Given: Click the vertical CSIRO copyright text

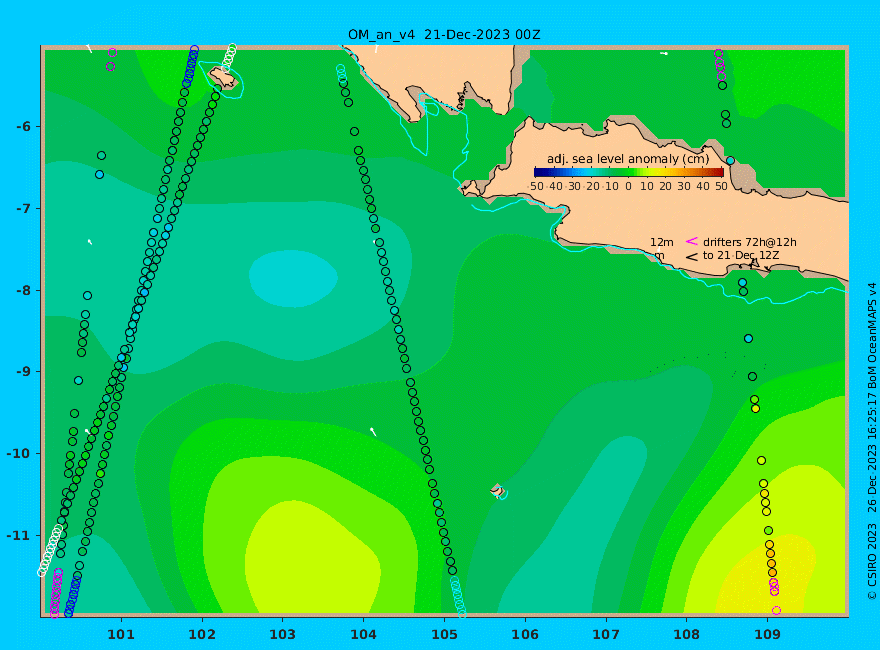Looking at the screenshot, I should (x=872, y=442).
